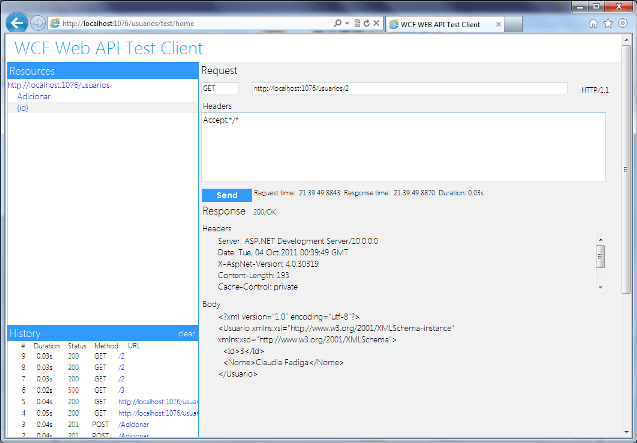Open the address bar dropdown arrow

[346, 22]
